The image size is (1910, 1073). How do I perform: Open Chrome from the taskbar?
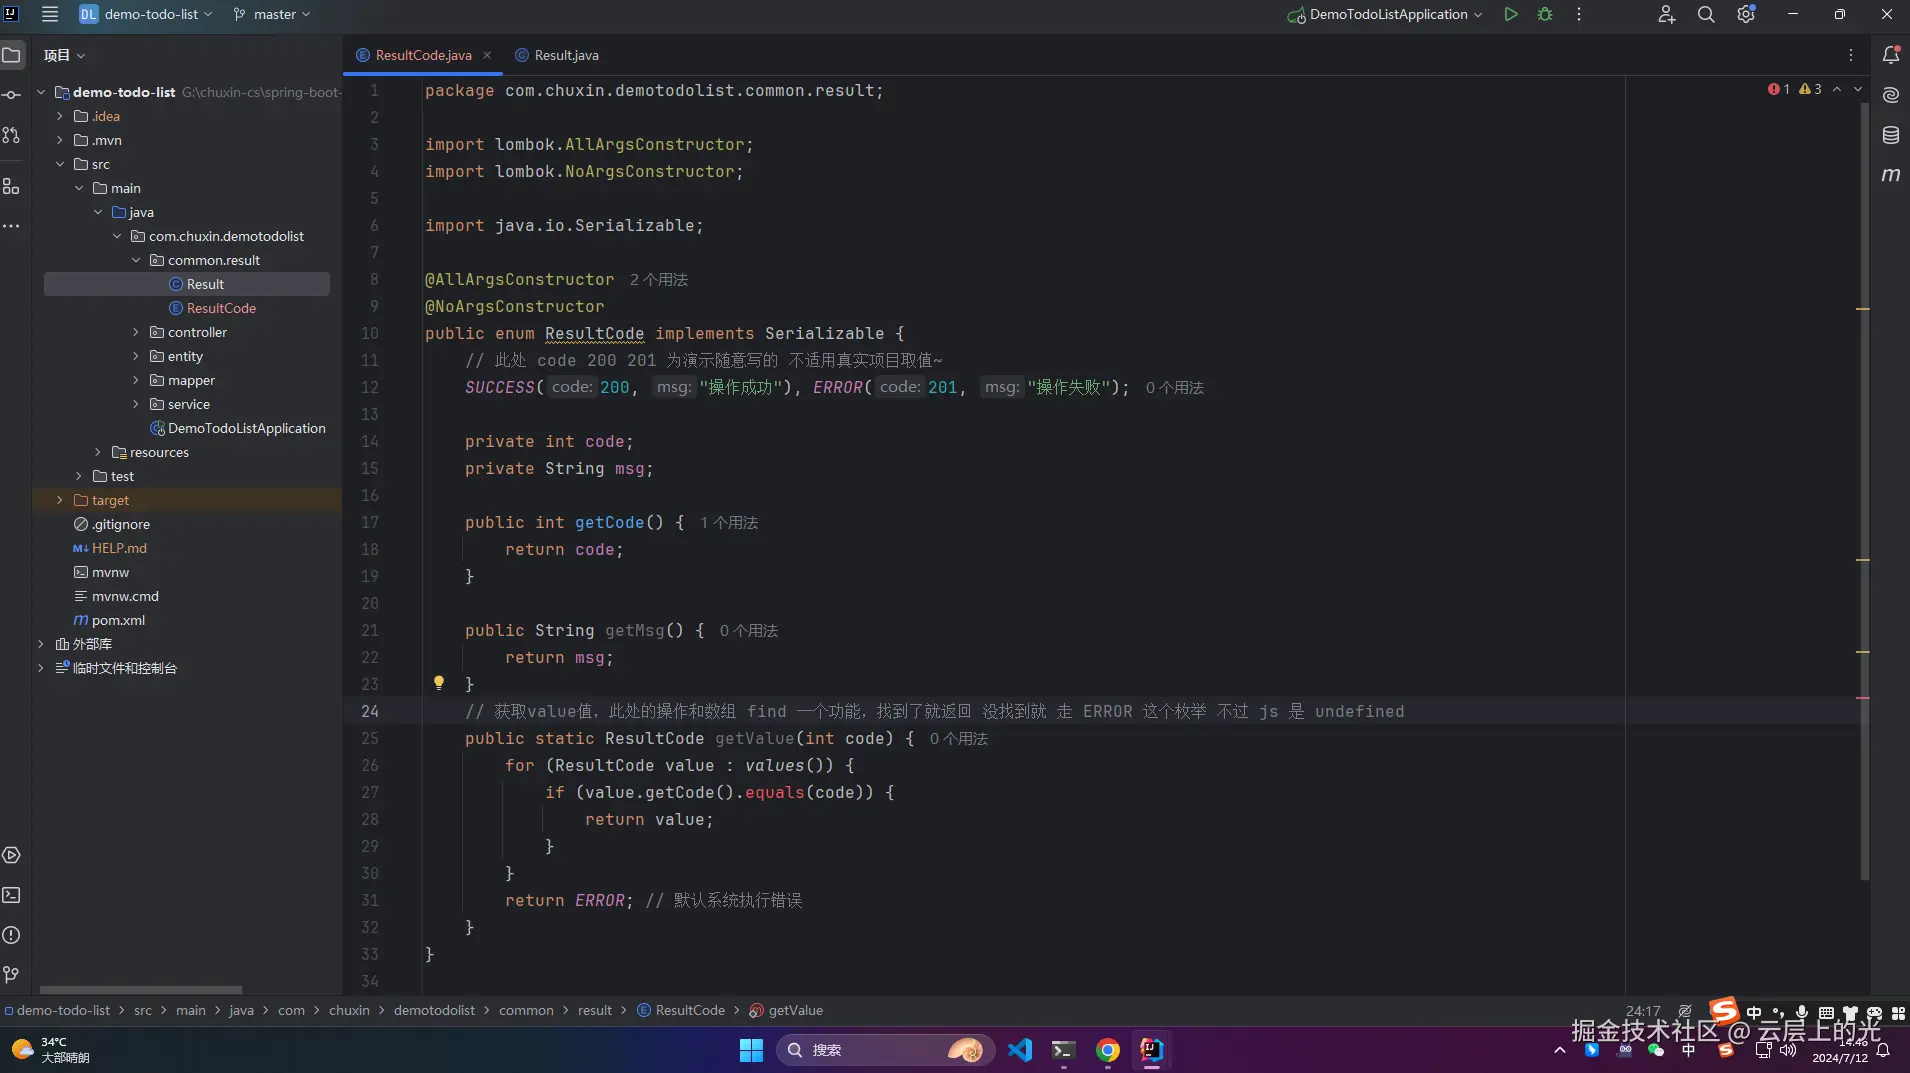[x=1107, y=1050]
